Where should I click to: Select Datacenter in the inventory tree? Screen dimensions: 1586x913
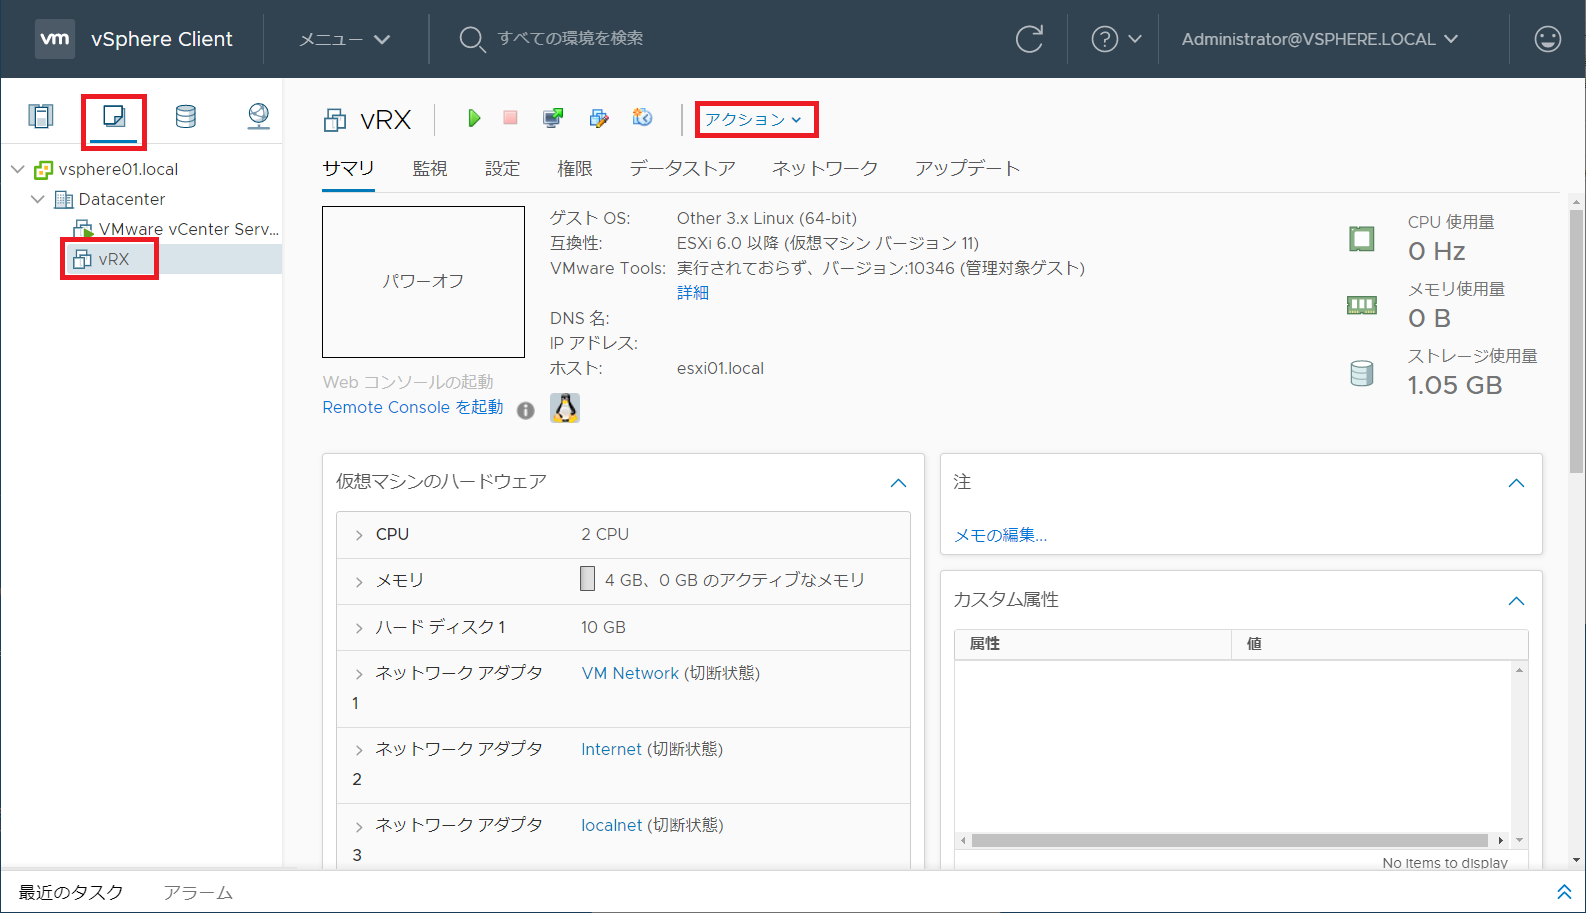click(x=121, y=199)
